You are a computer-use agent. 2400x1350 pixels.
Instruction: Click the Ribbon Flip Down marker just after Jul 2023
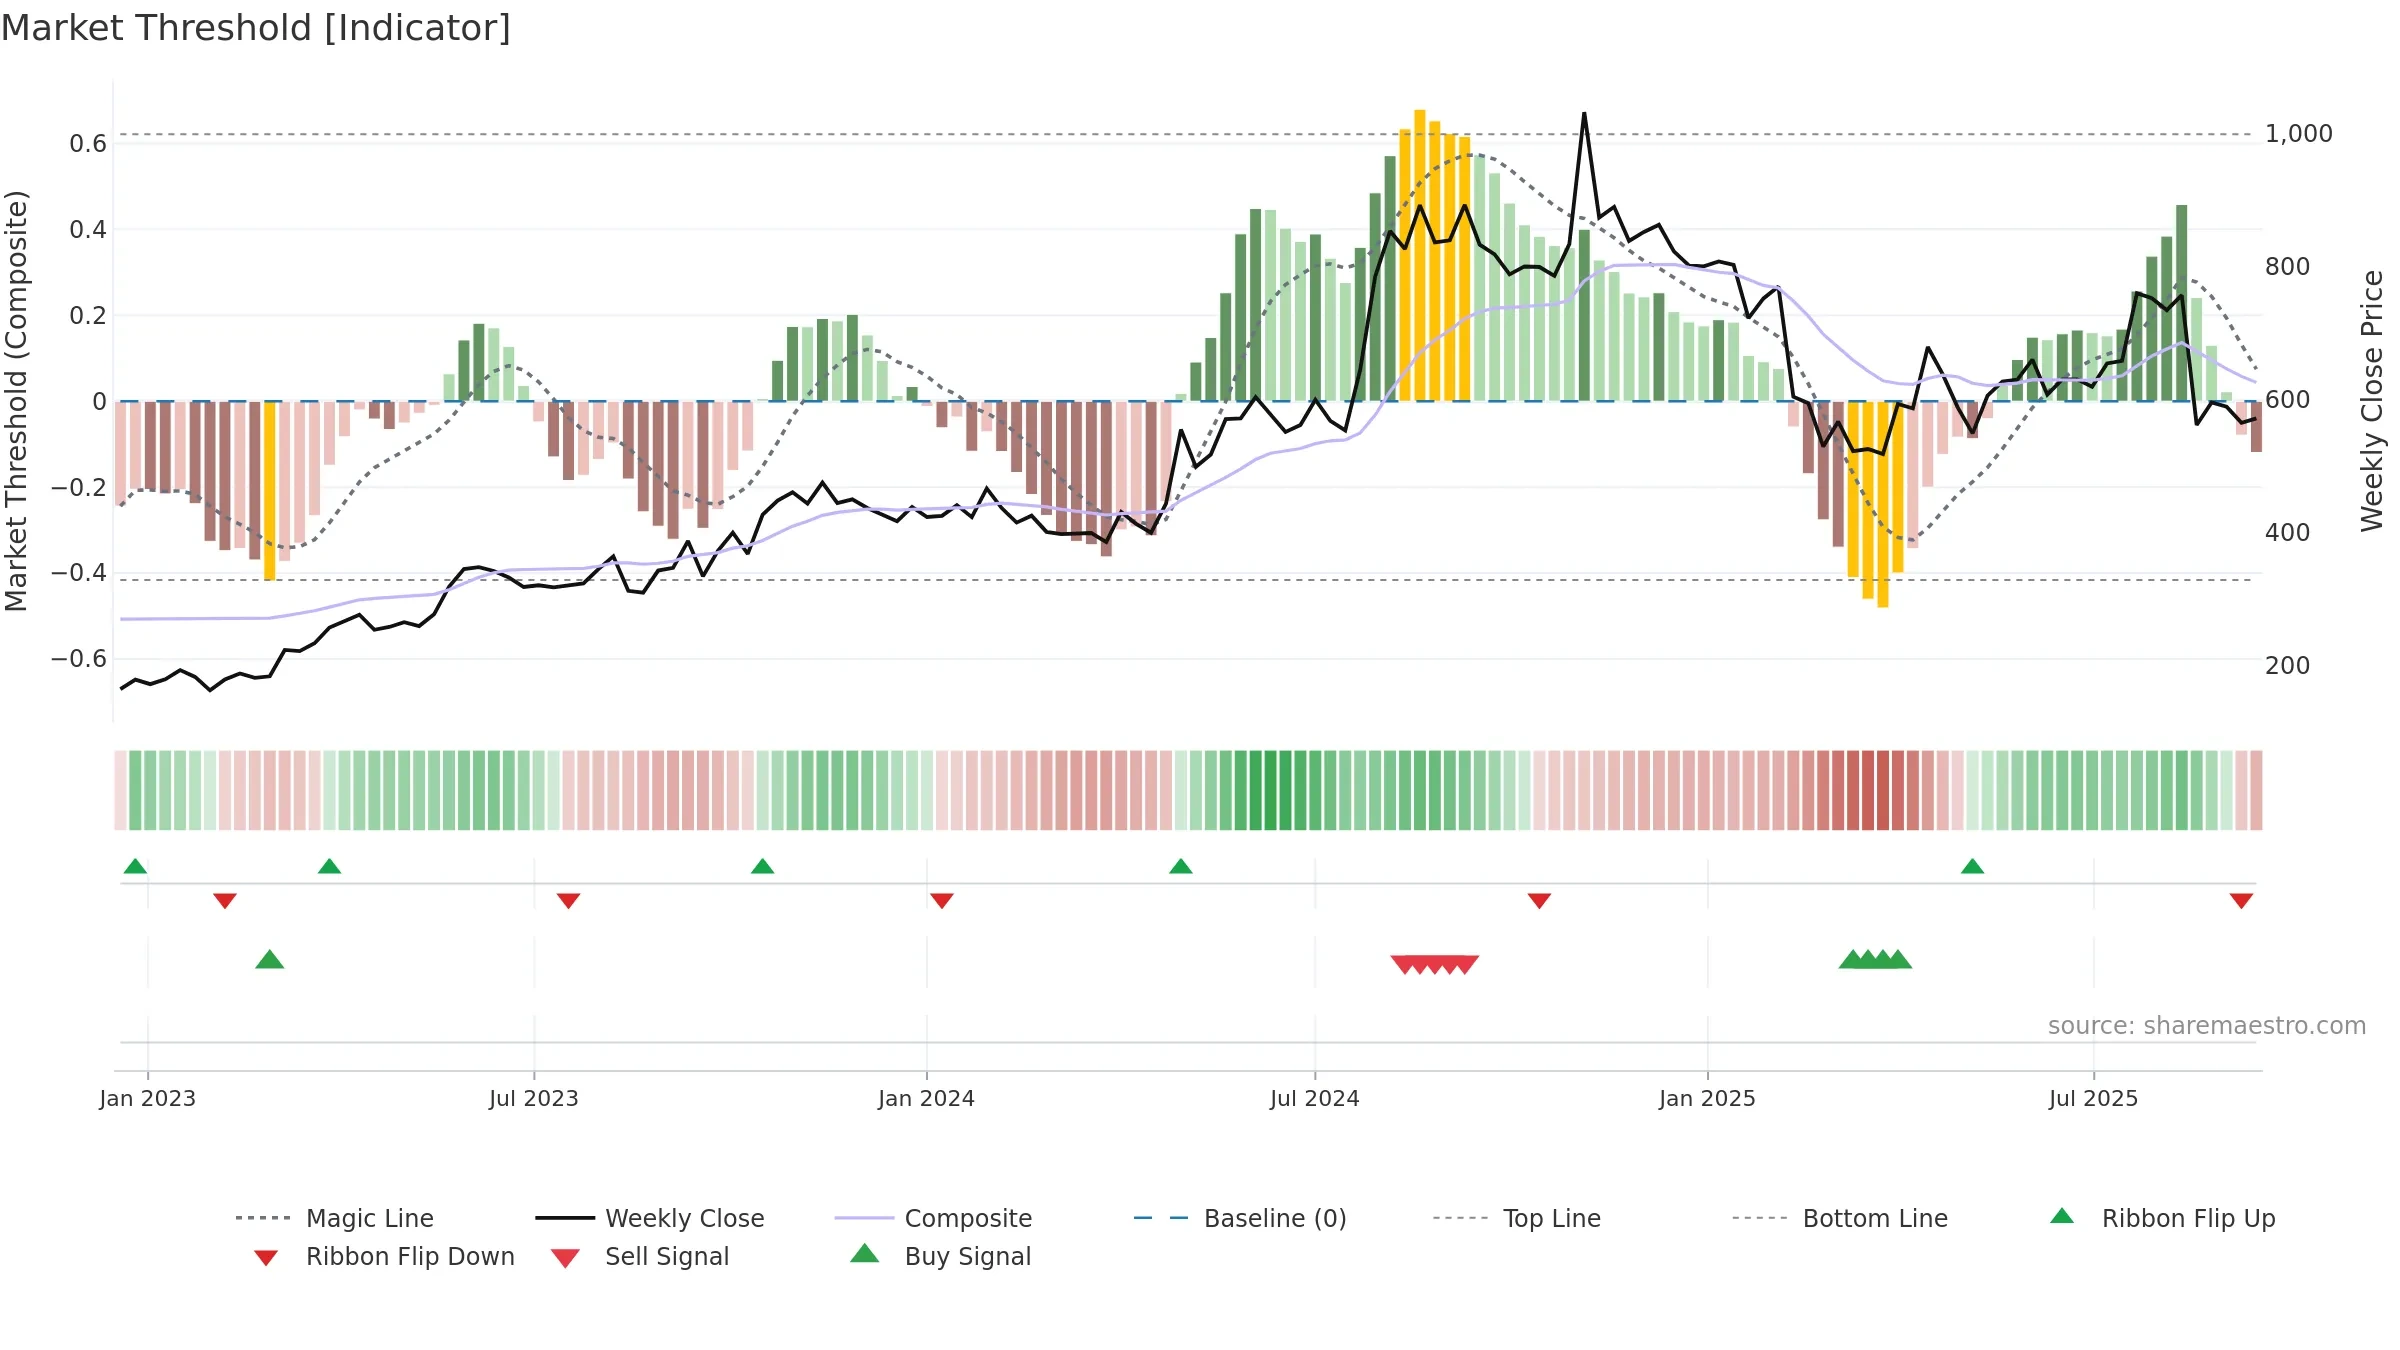pos(568,901)
